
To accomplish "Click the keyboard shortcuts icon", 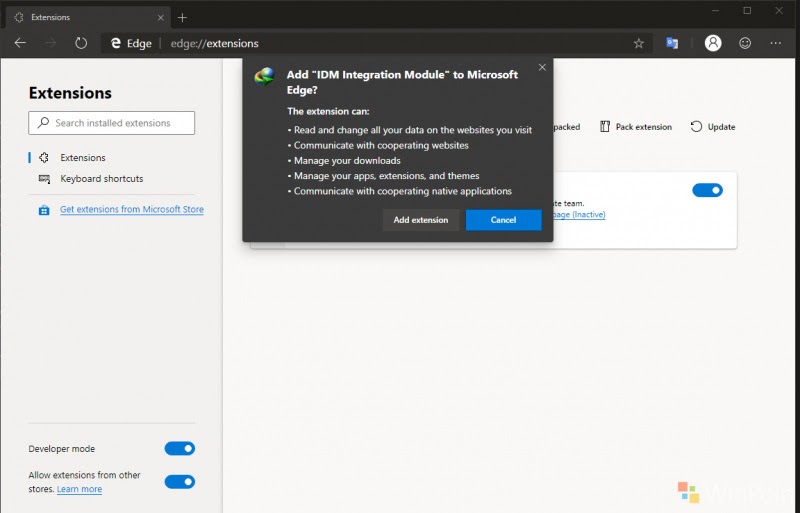I will [x=44, y=179].
